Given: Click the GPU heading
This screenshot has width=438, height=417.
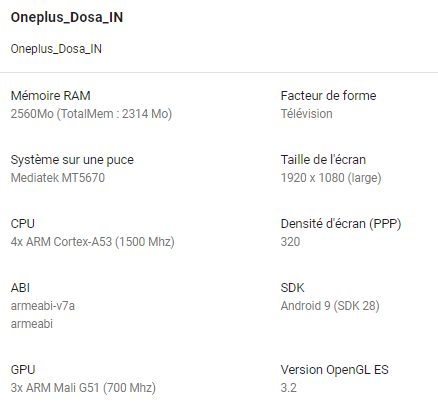Looking at the screenshot, I should click(23, 370).
